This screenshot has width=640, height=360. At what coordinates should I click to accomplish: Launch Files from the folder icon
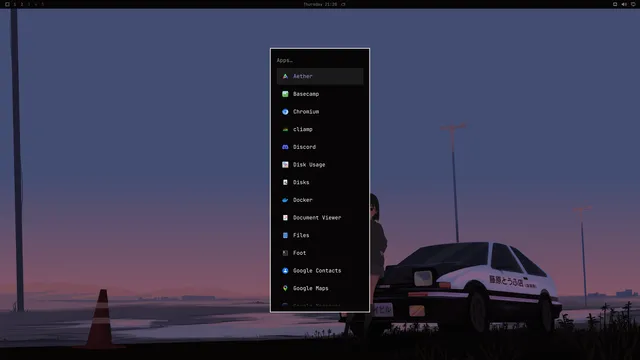click(x=285, y=235)
